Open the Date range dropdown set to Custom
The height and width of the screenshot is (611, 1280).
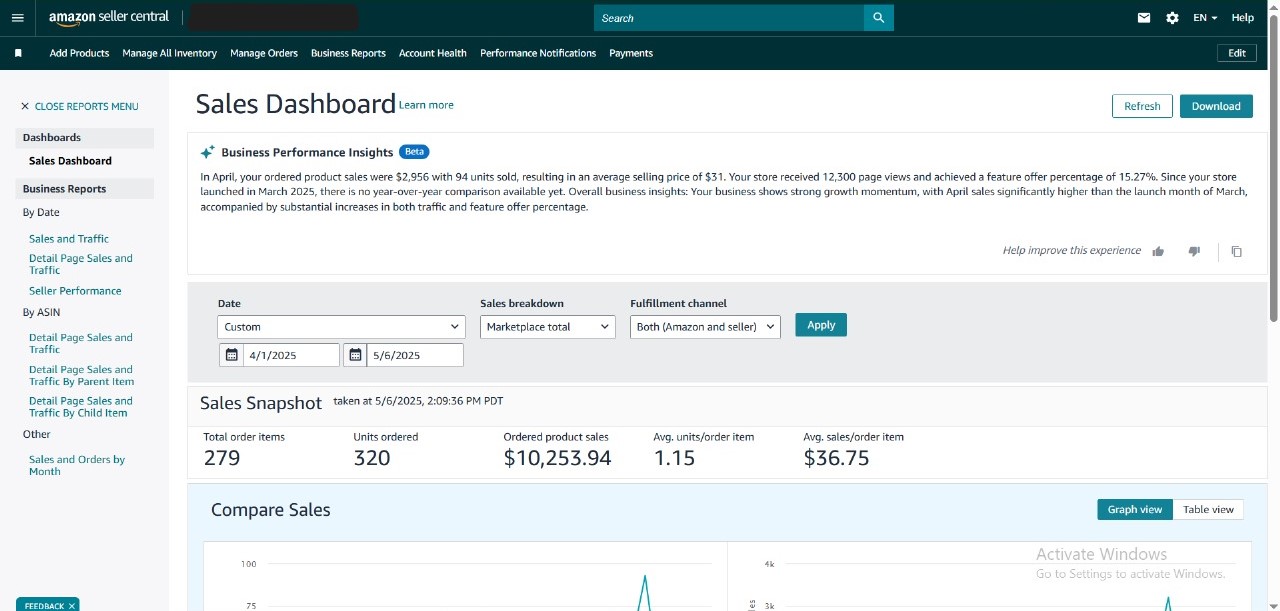coord(341,327)
